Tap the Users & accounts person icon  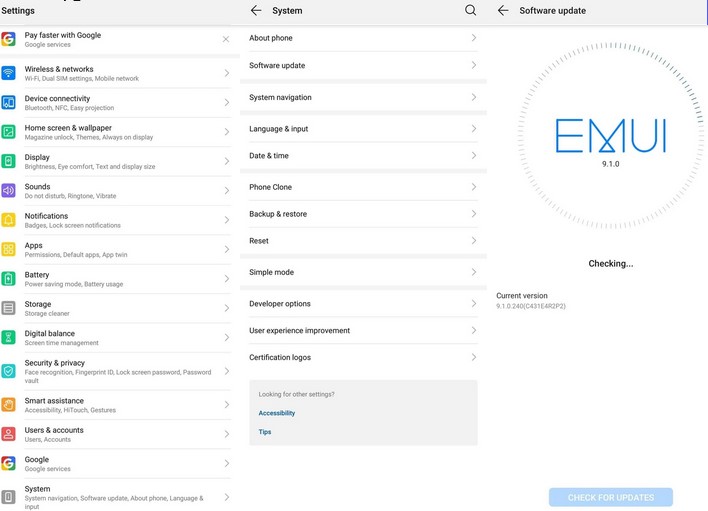point(8,433)
